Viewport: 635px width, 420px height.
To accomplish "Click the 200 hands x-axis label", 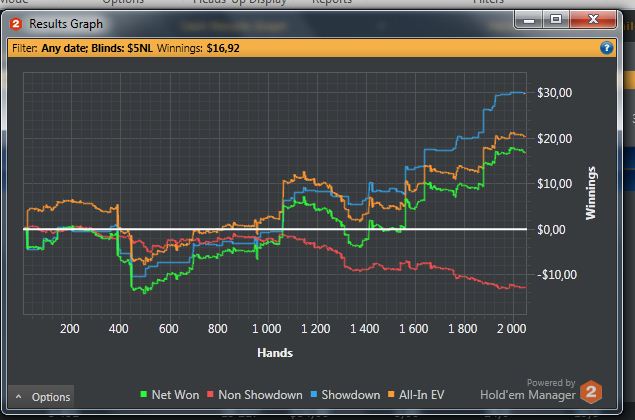I will 70,328.
